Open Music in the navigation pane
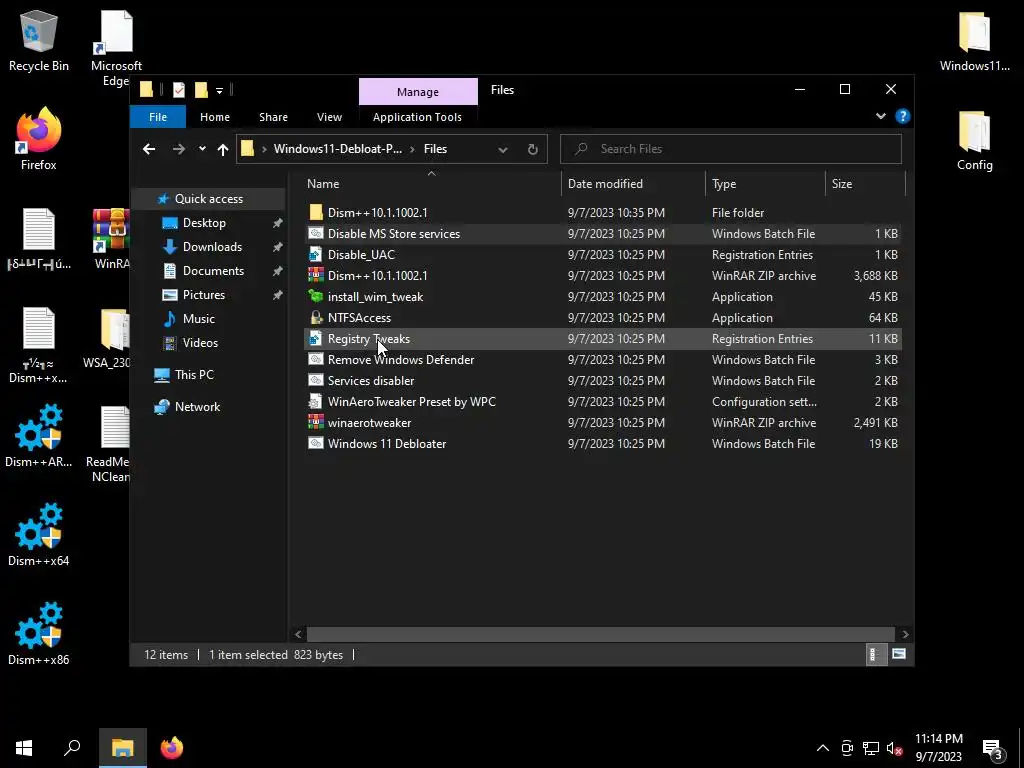 [199, 319]
